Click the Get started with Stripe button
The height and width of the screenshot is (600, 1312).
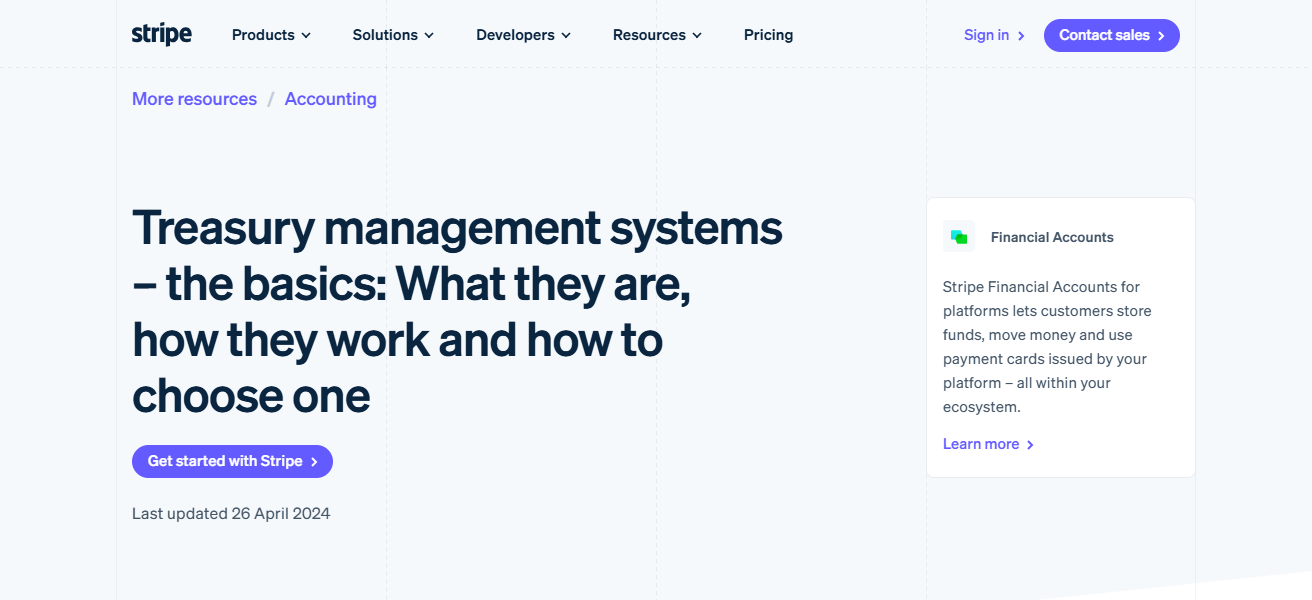232,461
